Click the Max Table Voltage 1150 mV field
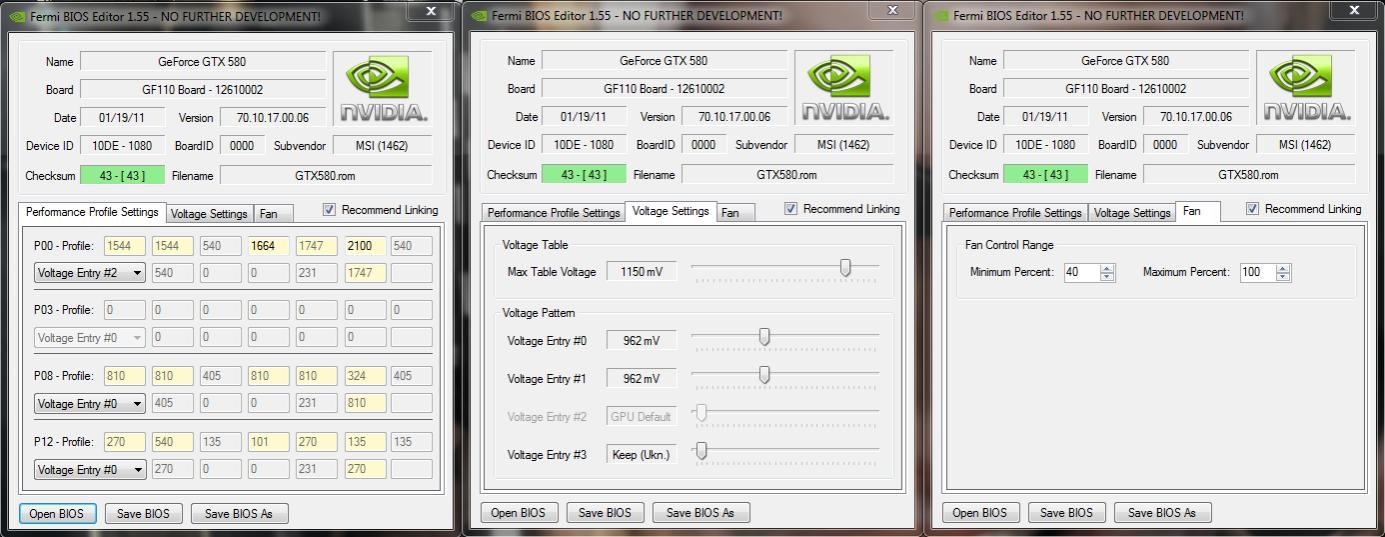The width and height of the screenshot is (1385, 537). pos(640,272)
